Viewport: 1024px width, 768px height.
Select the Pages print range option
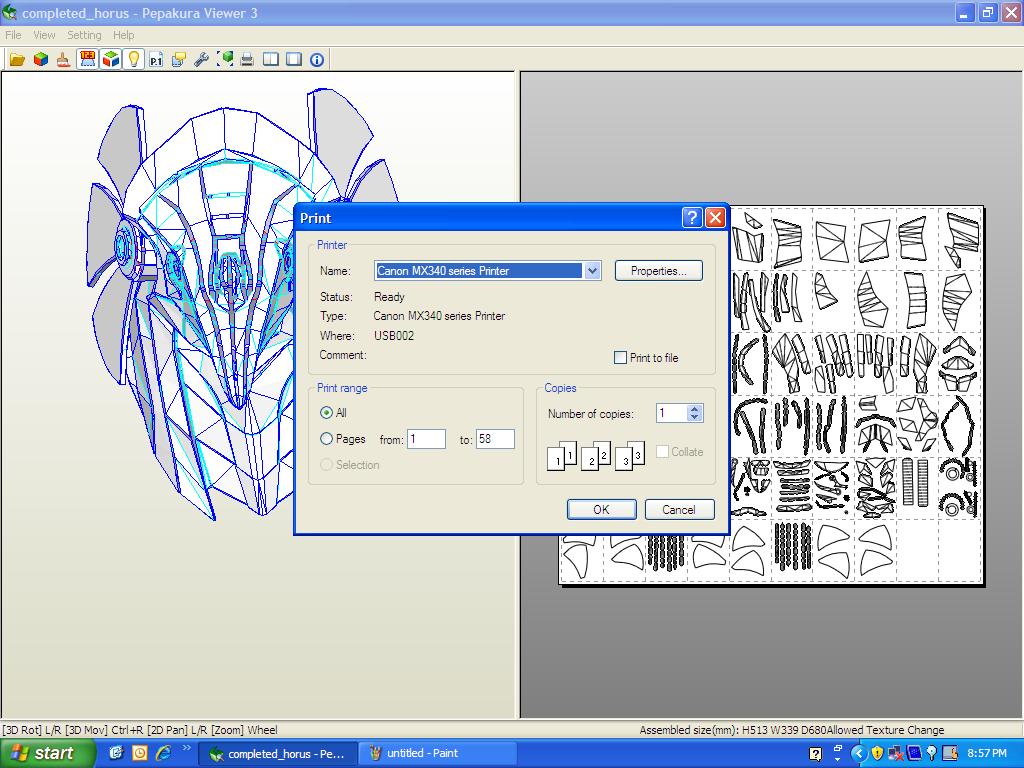pos(327,439)
